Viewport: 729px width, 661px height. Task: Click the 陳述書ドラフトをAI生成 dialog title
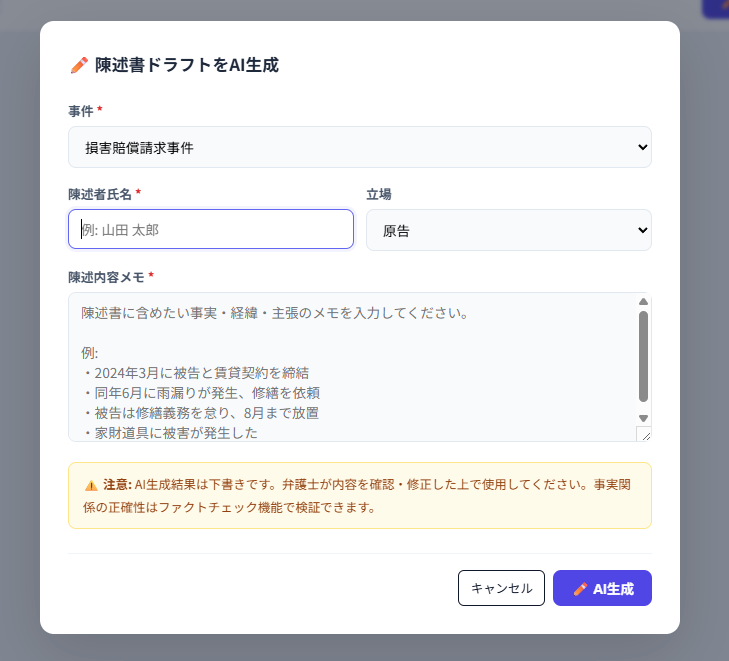pos(186,66)
